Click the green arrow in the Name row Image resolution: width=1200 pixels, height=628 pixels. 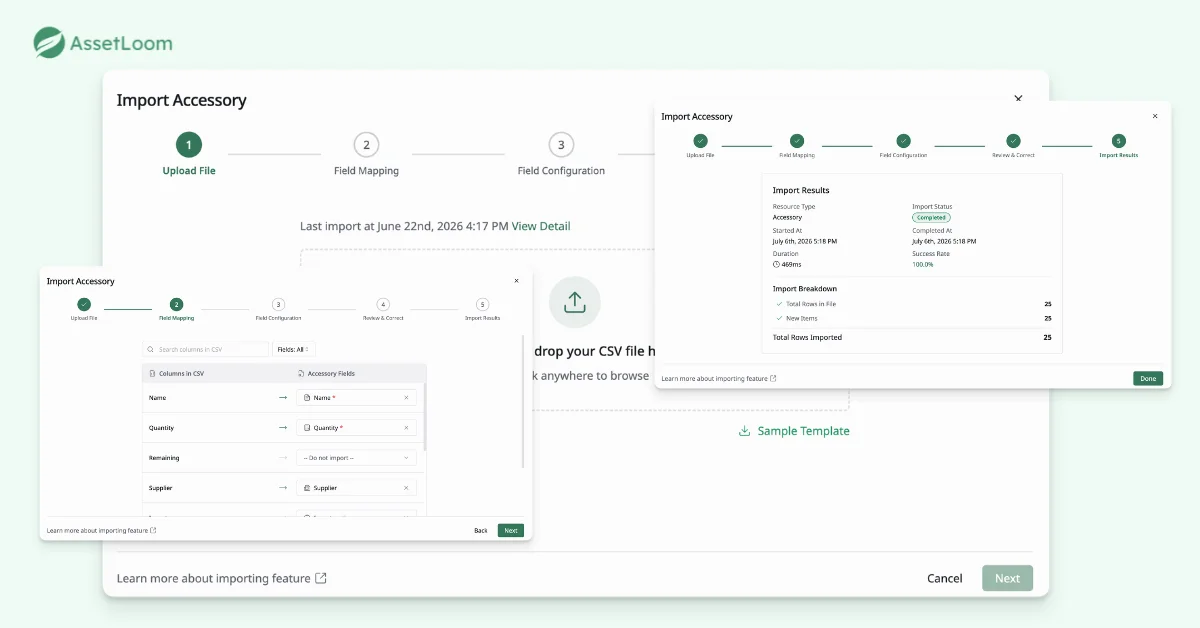(283, 398)
